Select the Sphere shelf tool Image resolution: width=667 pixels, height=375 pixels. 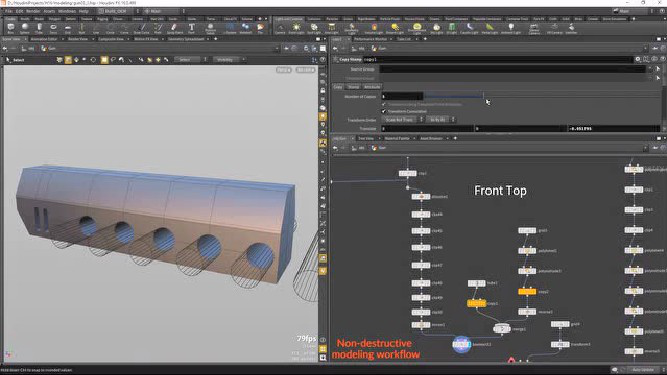coord(25,28)
